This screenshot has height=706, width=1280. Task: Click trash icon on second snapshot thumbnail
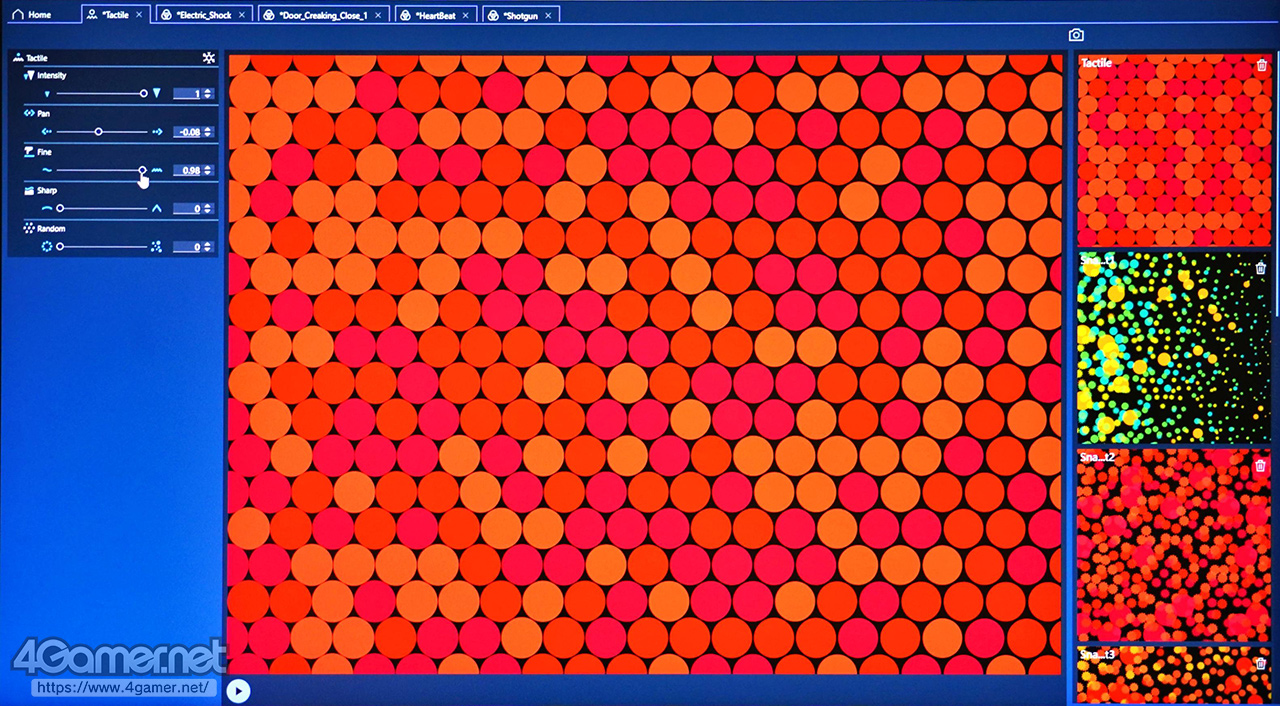[1260, 268]
